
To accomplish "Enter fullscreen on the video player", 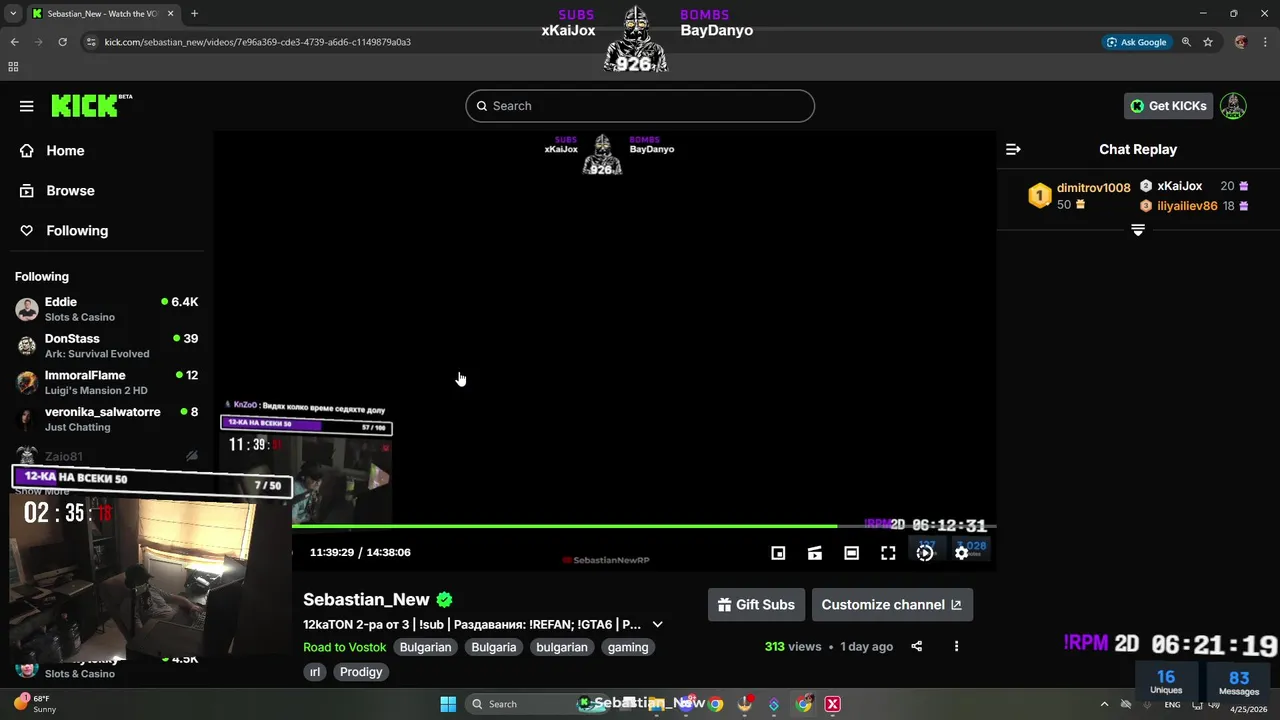I will pos(888,553).
